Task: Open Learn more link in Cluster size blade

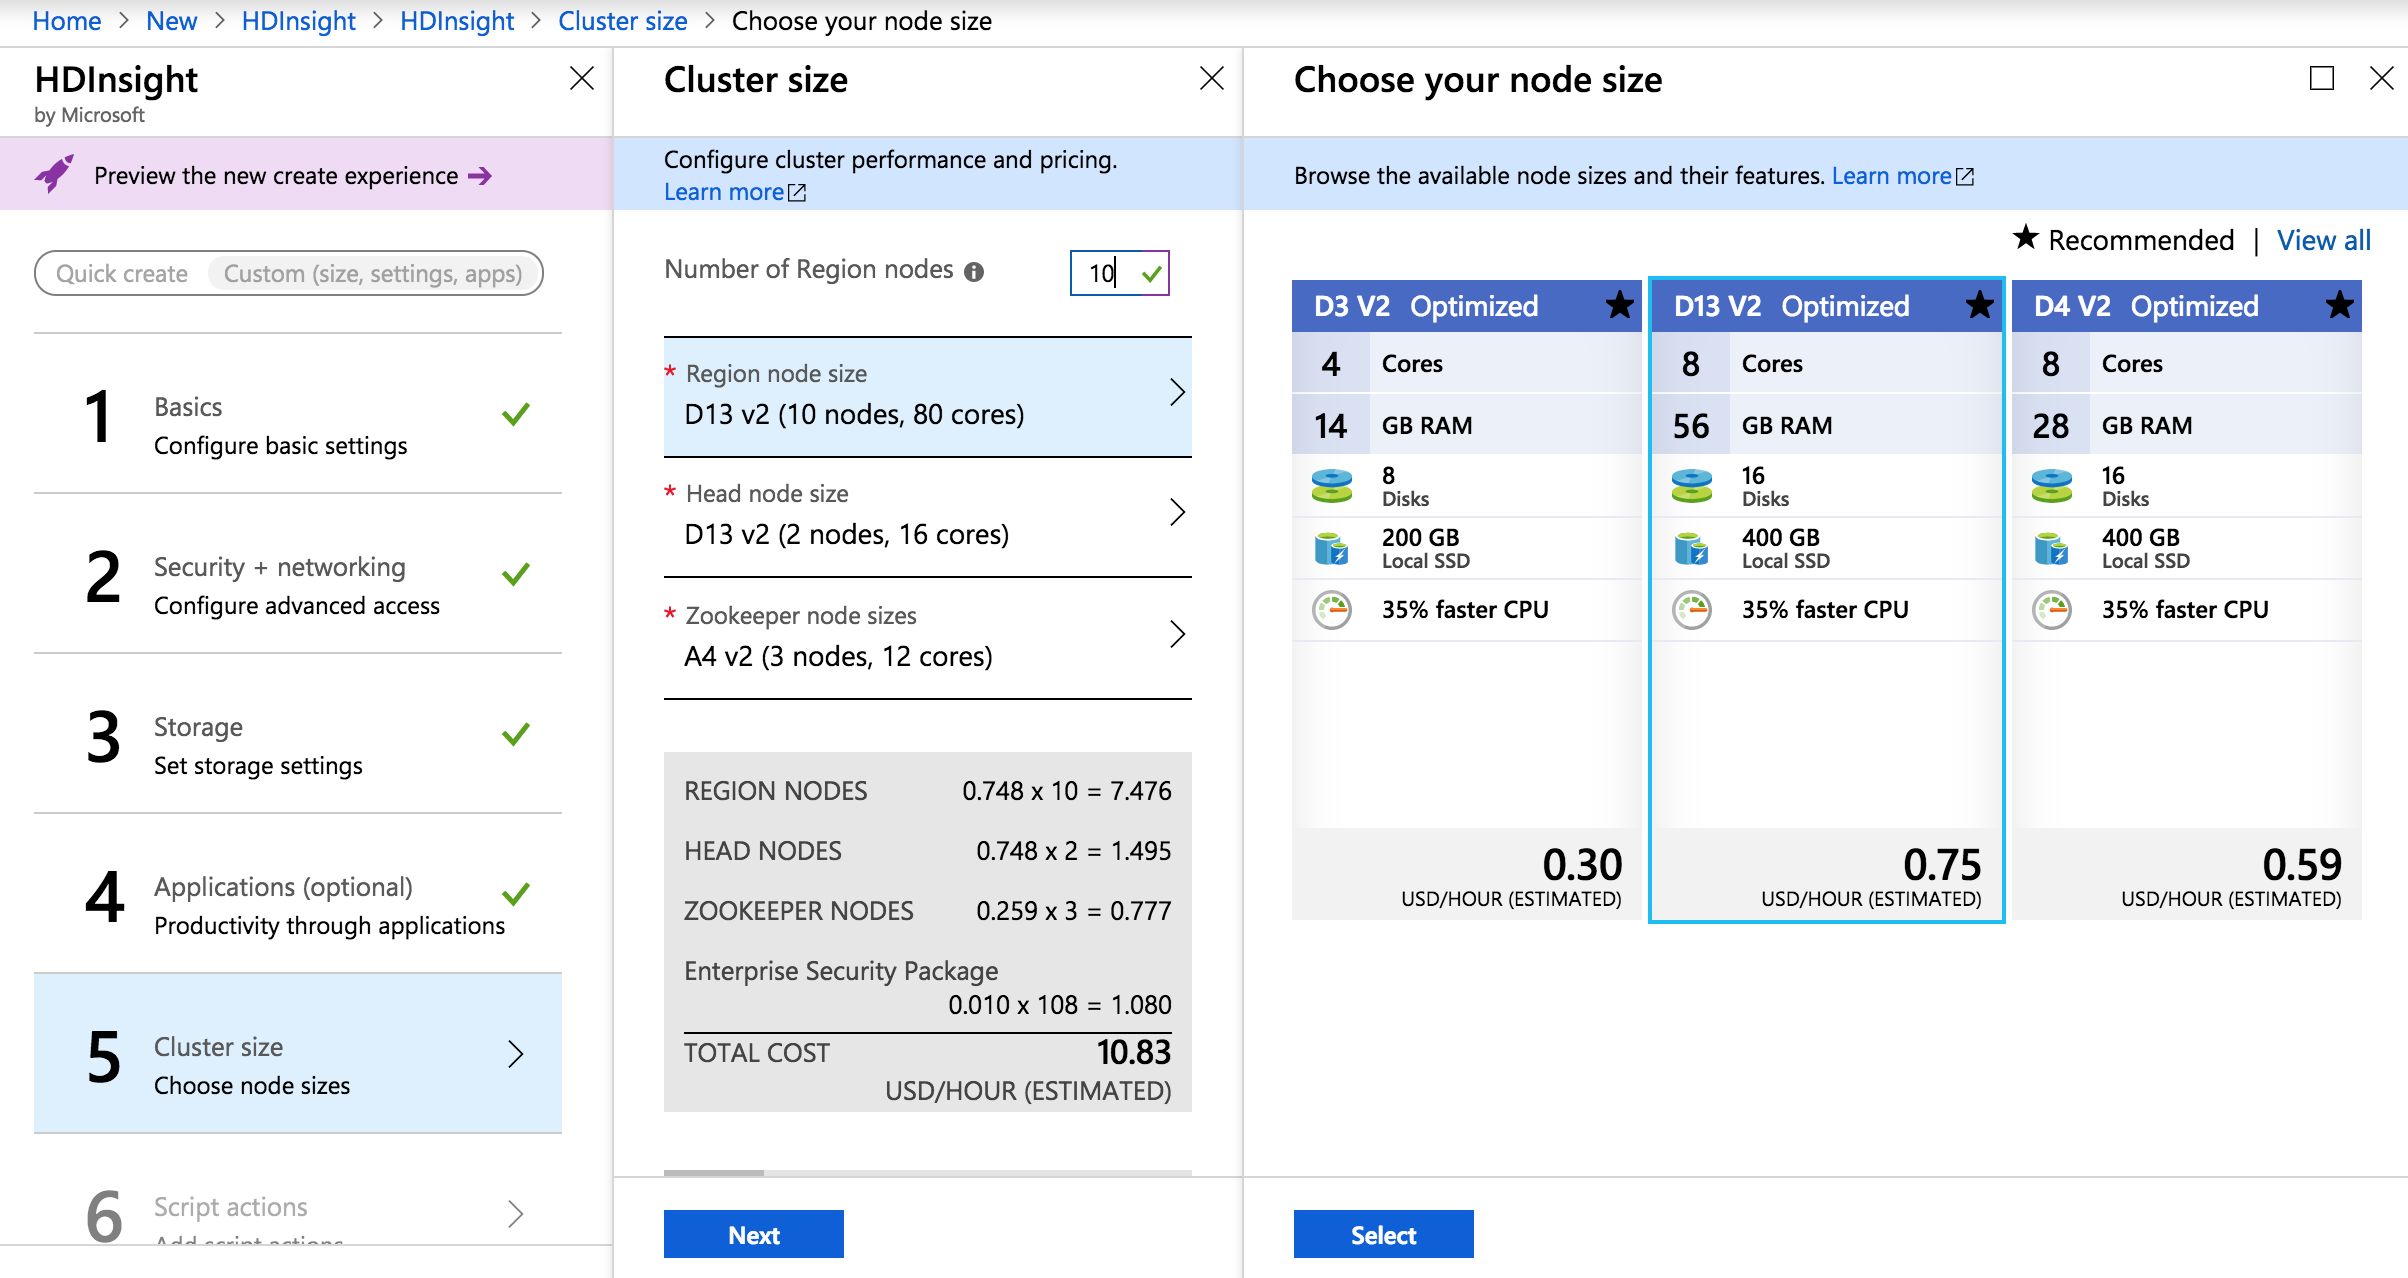Action: (x=724, y=192)
